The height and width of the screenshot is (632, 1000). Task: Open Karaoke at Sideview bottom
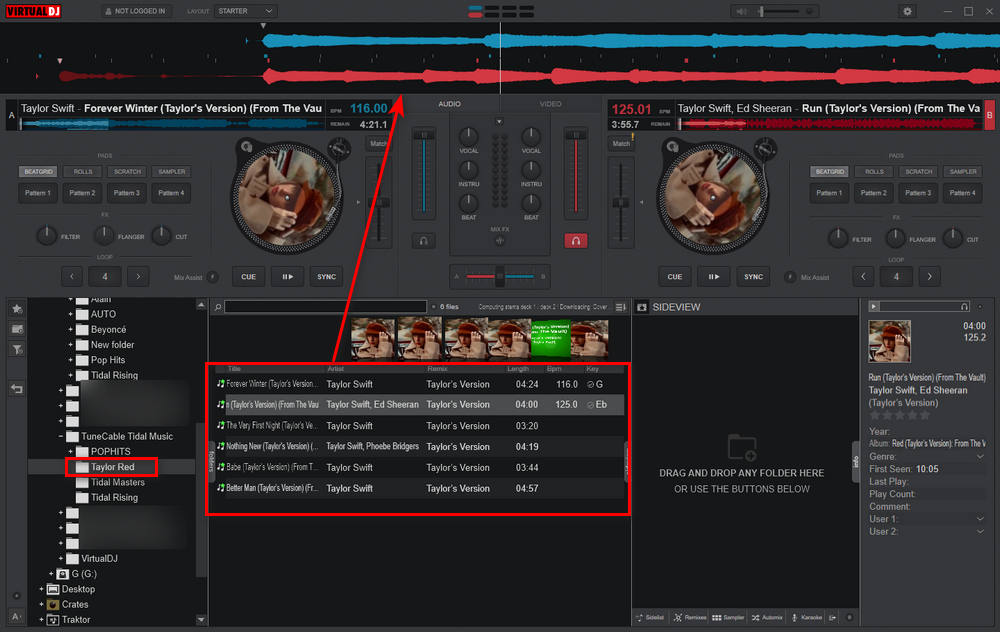click(x=807, y=617)
